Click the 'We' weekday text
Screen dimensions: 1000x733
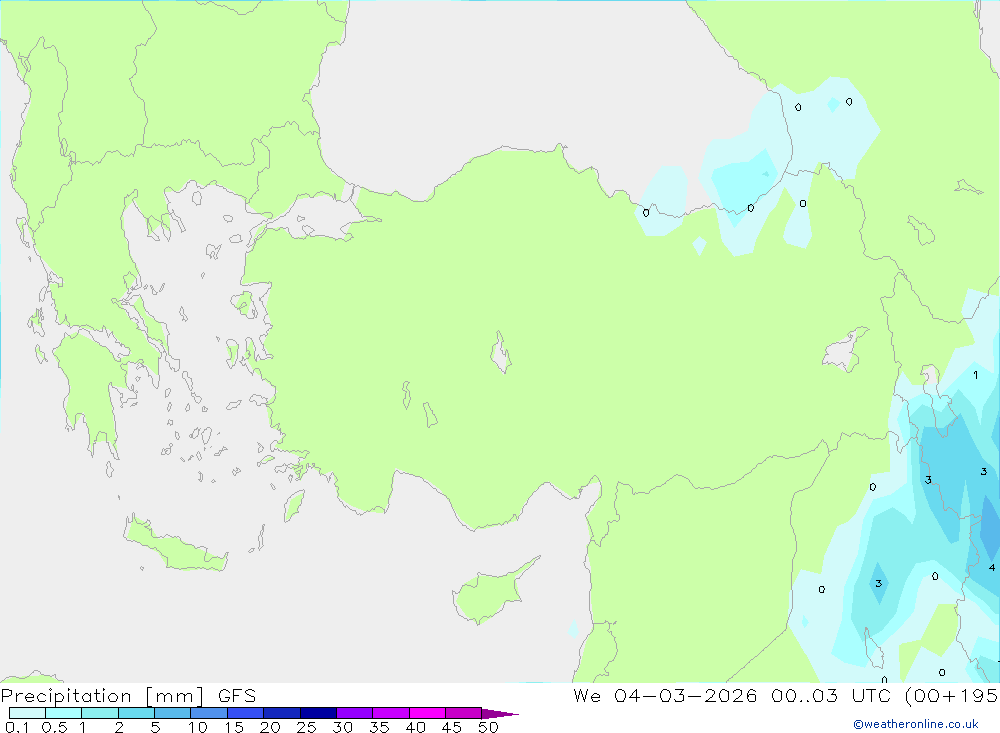[x=587, y=695]
